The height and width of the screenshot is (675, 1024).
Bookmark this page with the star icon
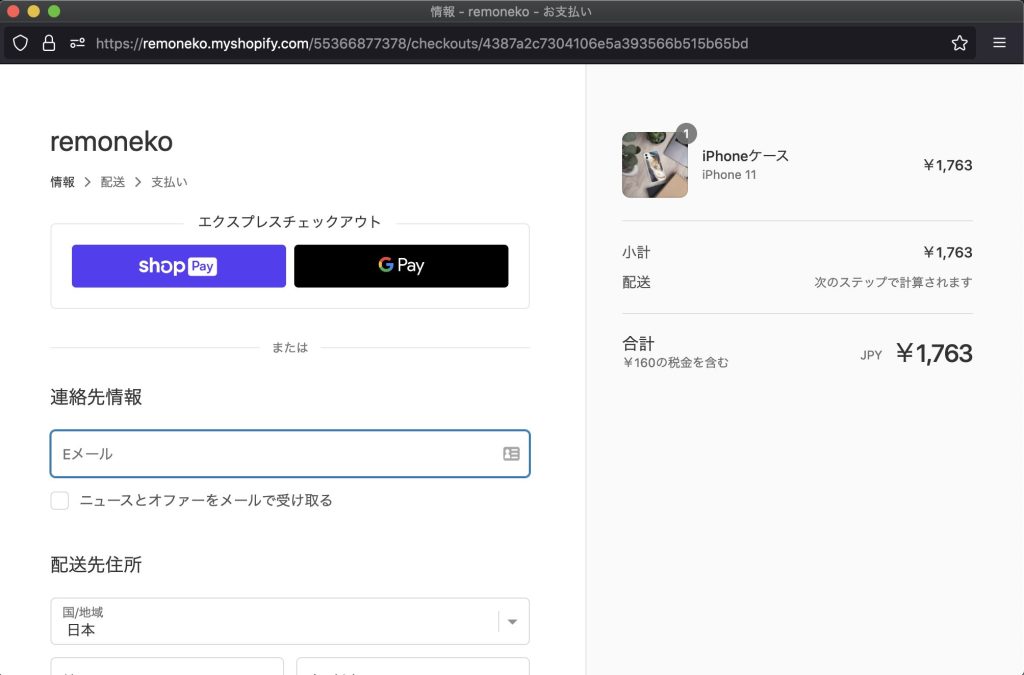(959, 43)
